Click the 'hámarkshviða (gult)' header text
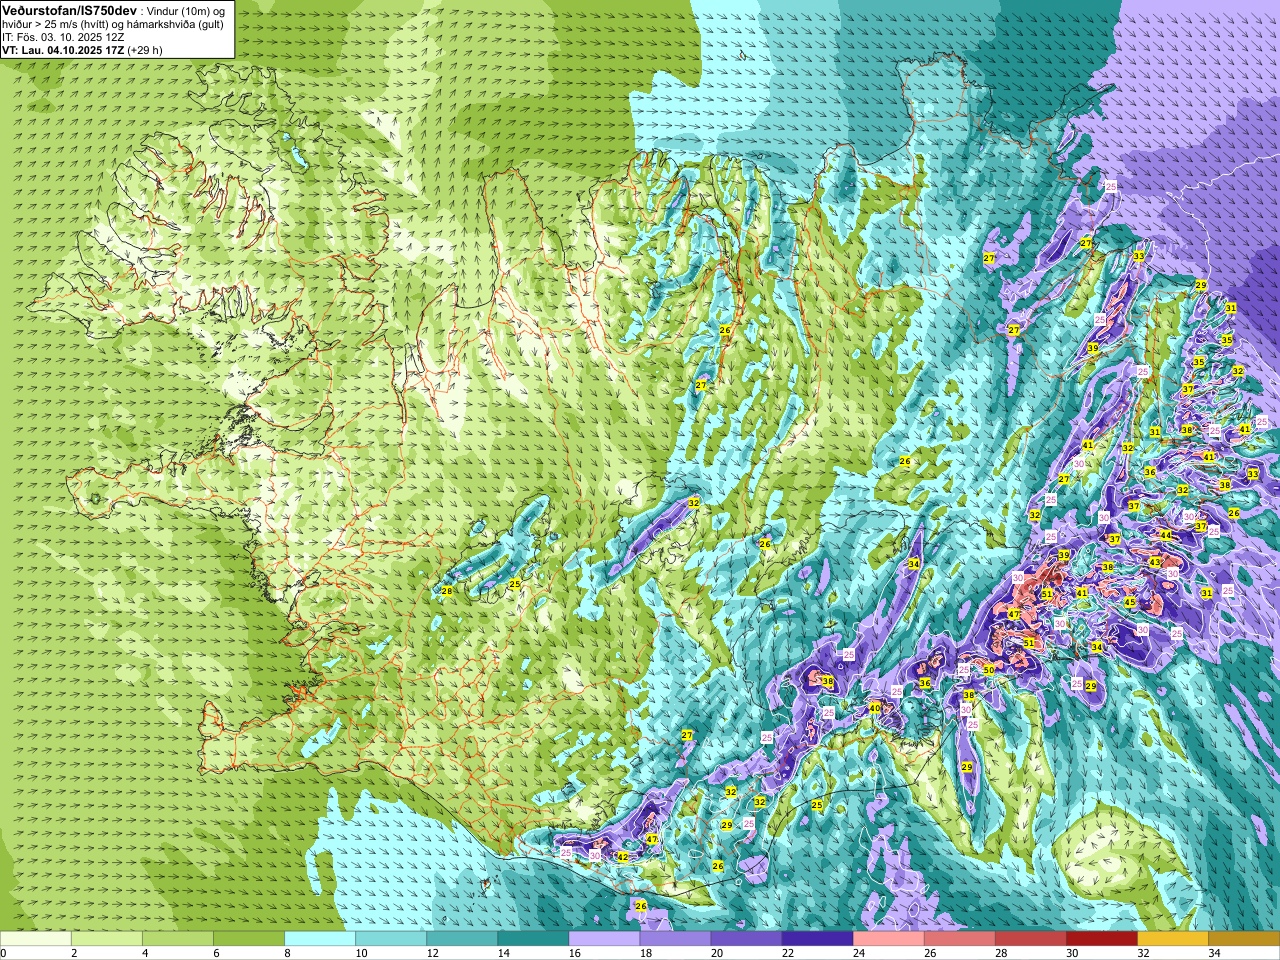This screenshot has width=1280, height=960. coord(174,24)
